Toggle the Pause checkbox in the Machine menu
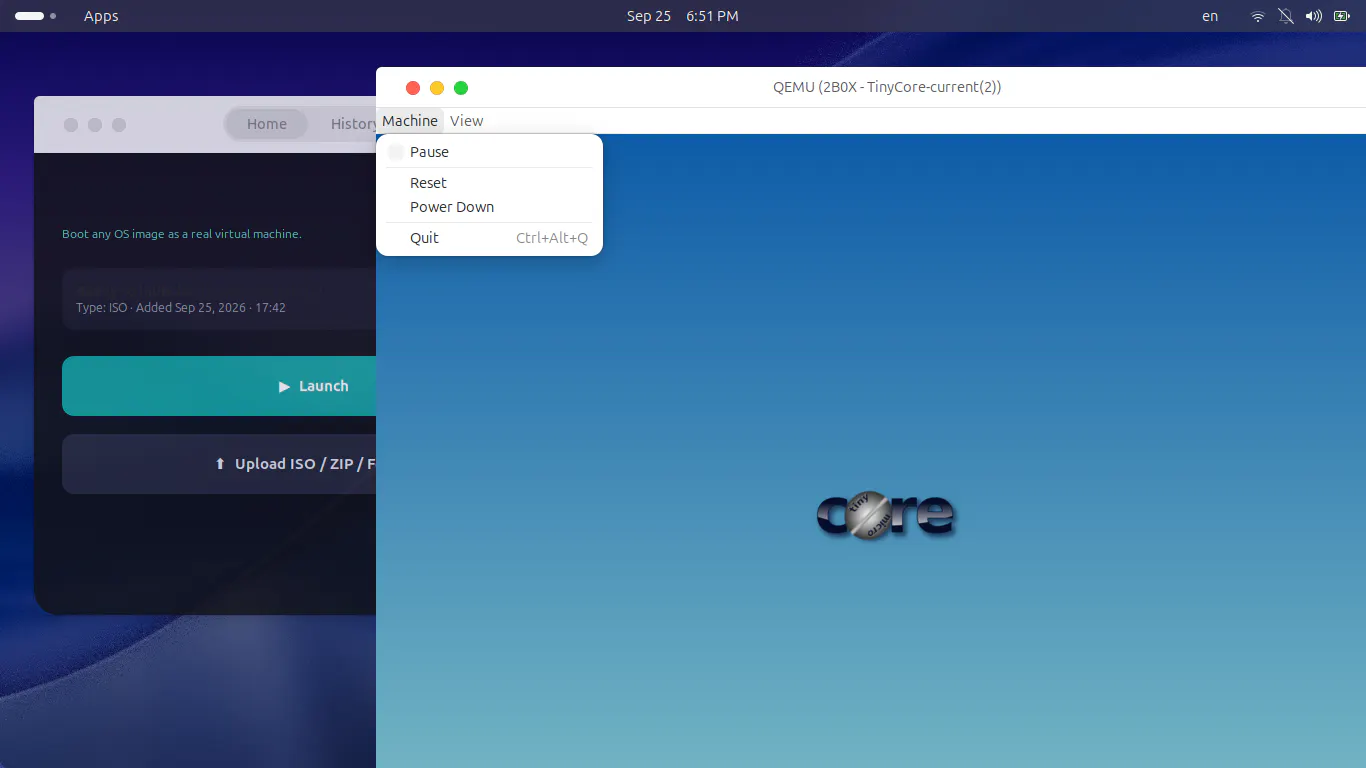Image resolution: width=1366 pixels, height=768 pixels. (396, 152)
